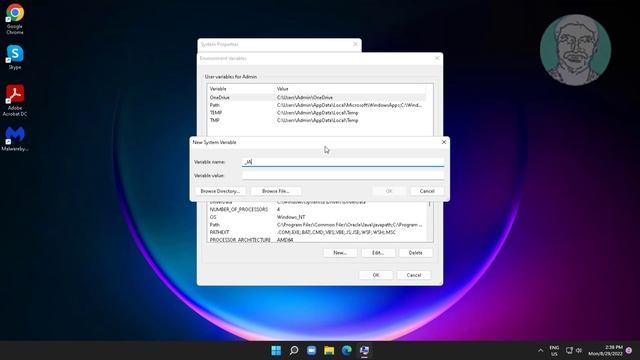Image resolution: width=640 pixels, height=360 pixels.
Task: Select OneDrive user variable row
Action: 317,98
